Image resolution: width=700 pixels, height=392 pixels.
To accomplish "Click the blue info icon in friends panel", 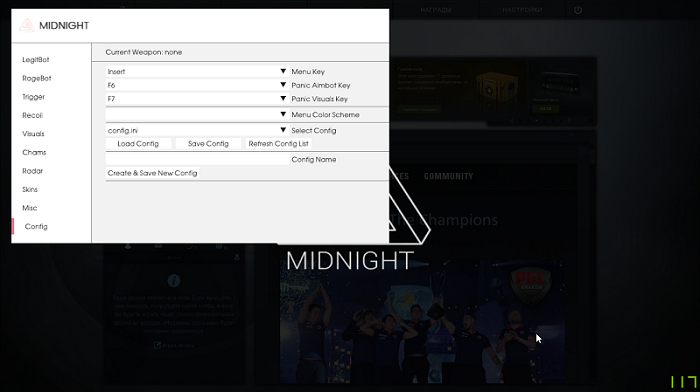I will click(x=174, y=280).
